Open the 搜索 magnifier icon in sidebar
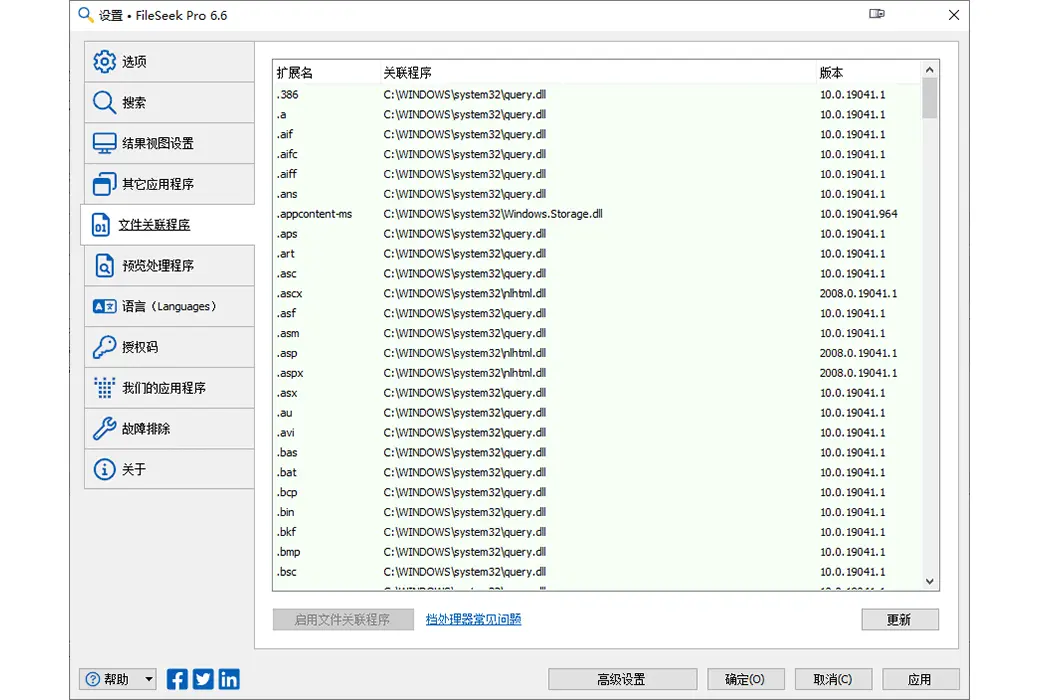The height and width of the screenshot is (700, 1040). tap(104, 102)
